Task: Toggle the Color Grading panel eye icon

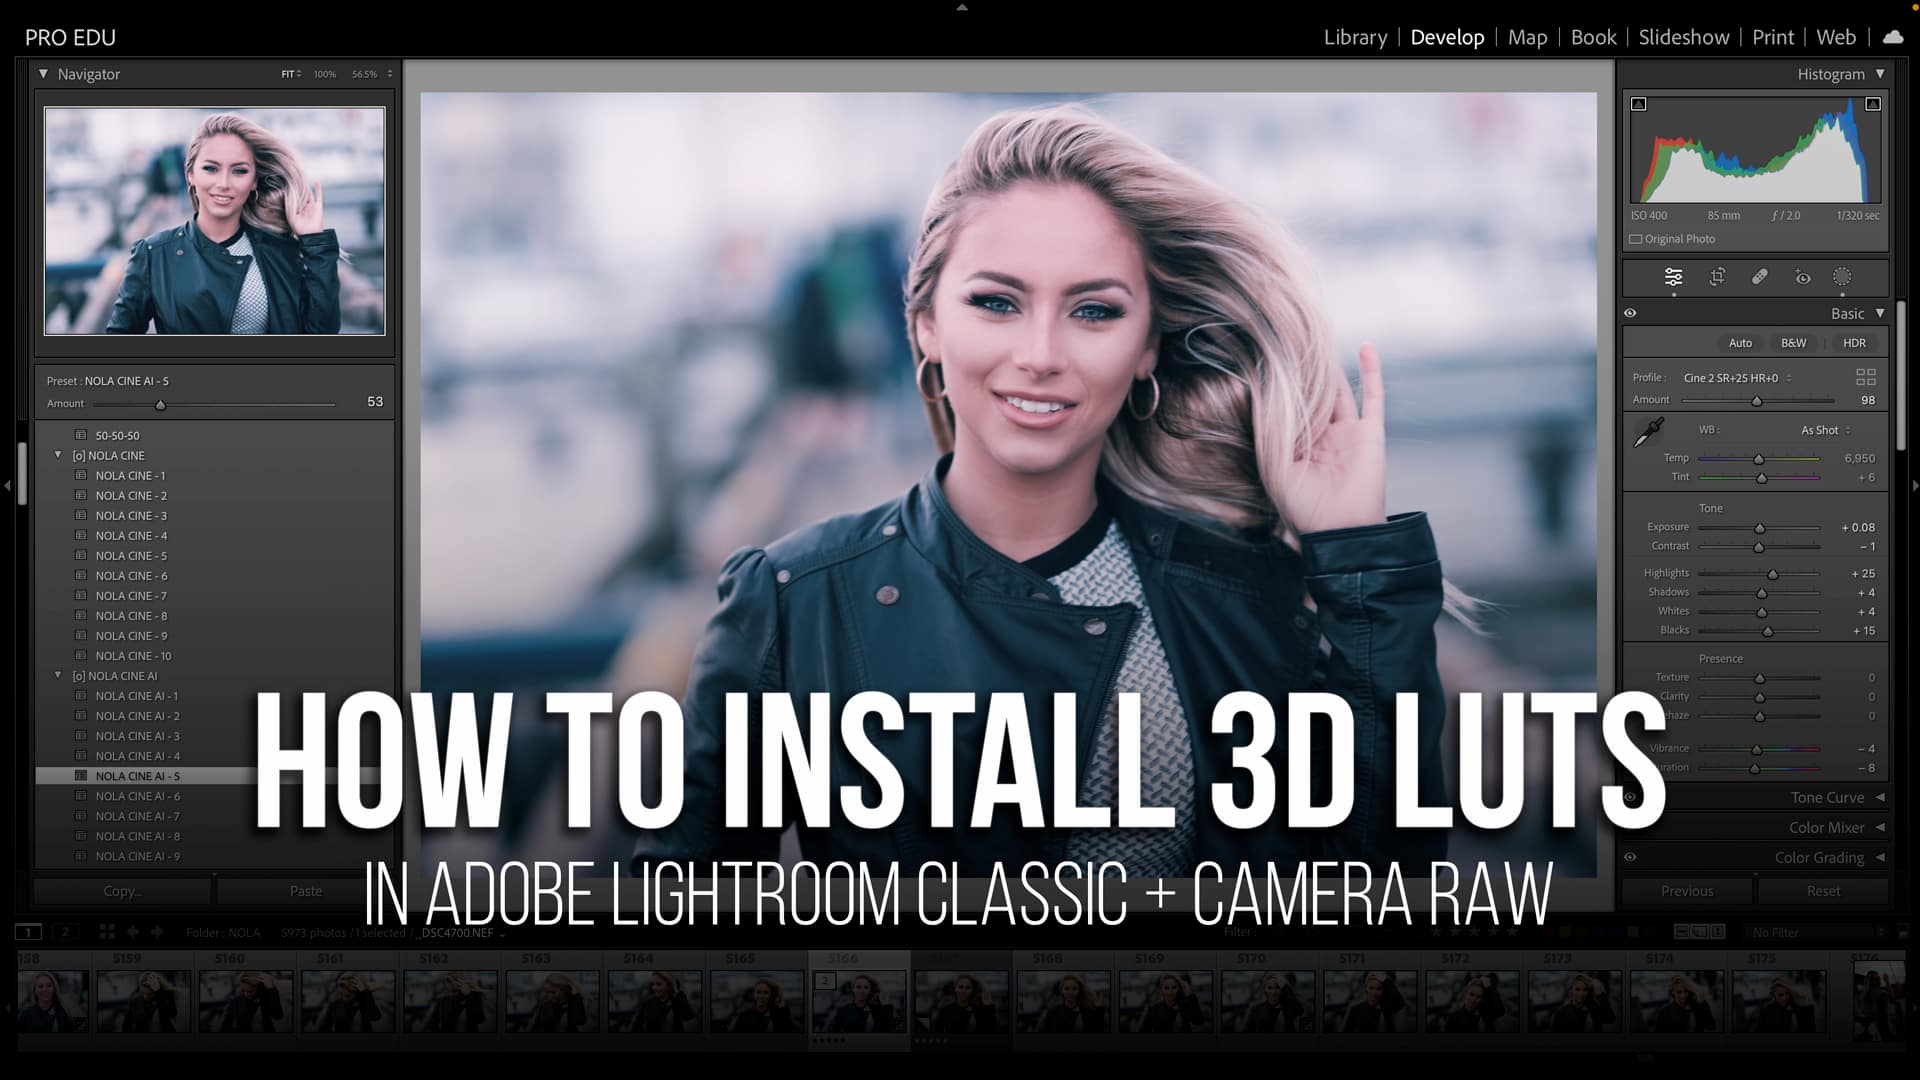Action: [1630, 857]
